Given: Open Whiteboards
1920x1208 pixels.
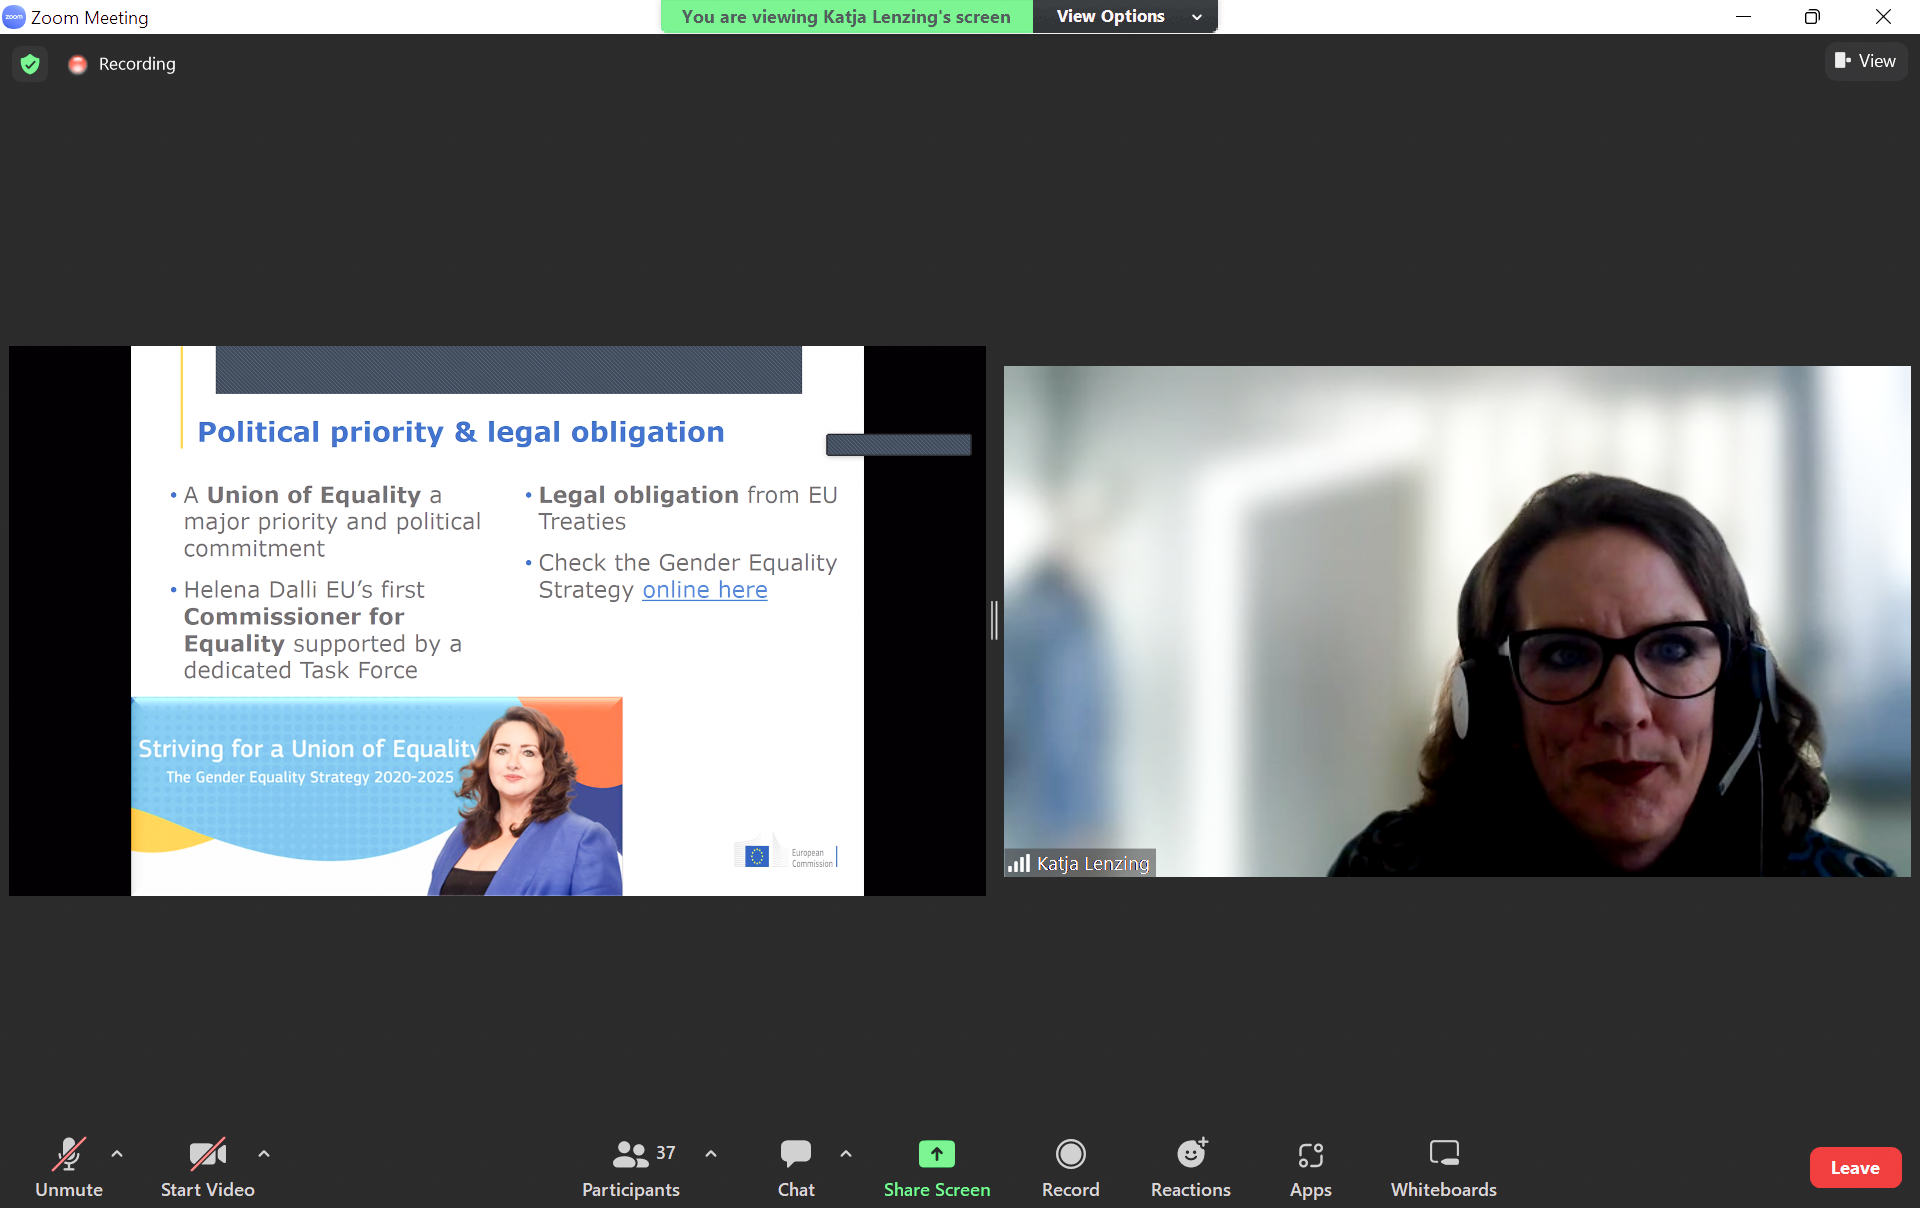Looking at the screenshot, I should 1443,1166.
